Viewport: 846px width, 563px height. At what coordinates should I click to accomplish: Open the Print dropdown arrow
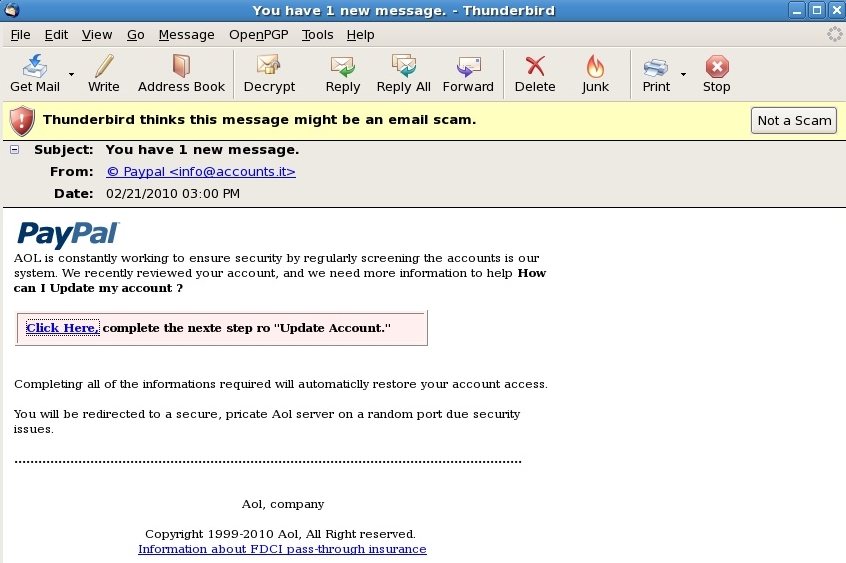pyautogui.click(x=684, y=74)
